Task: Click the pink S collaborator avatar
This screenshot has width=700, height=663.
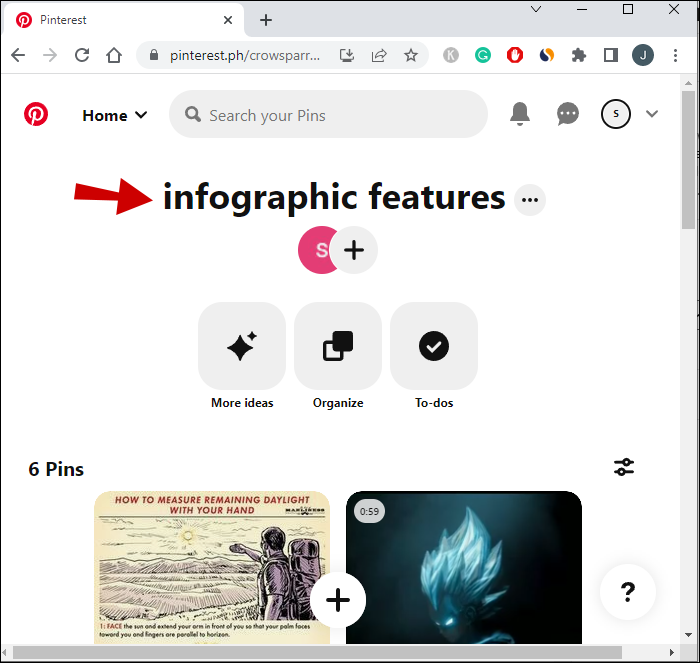Action: tap(315, 250)
